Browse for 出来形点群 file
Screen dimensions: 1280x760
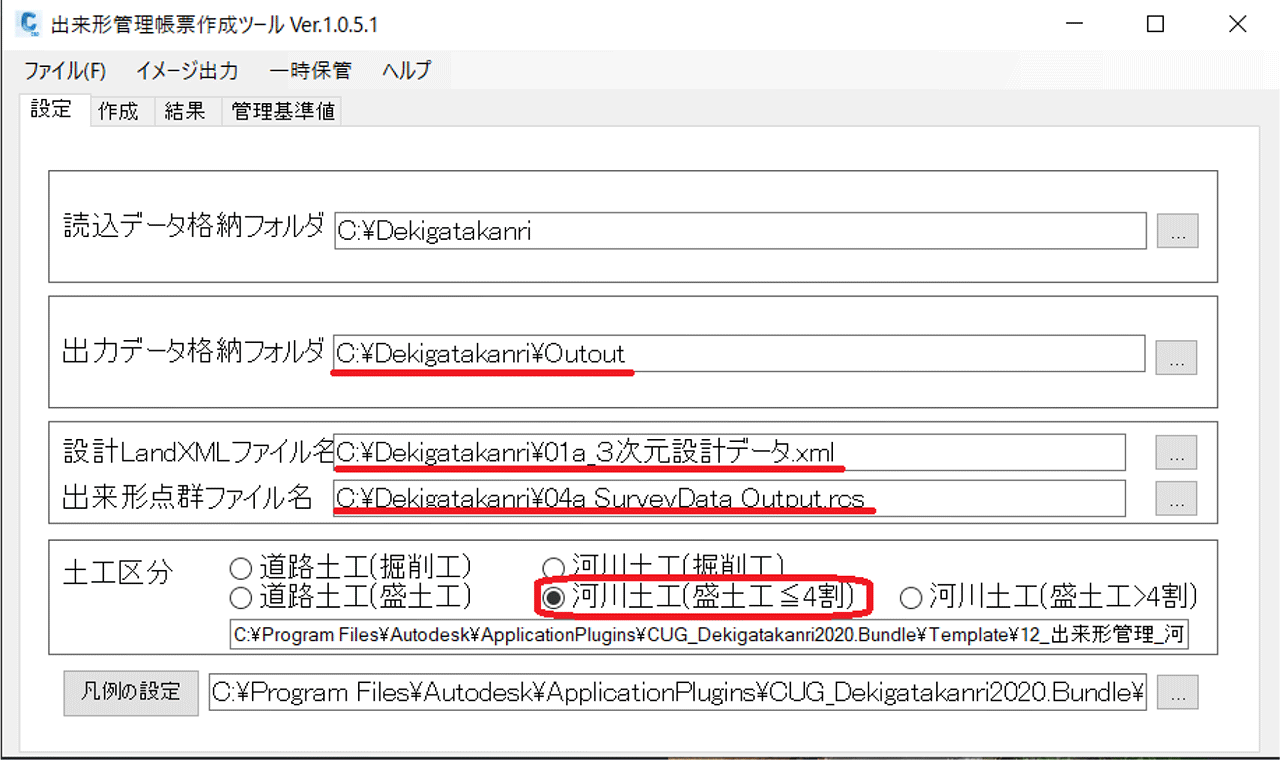pyautogui.click(x=1176, y=498)
